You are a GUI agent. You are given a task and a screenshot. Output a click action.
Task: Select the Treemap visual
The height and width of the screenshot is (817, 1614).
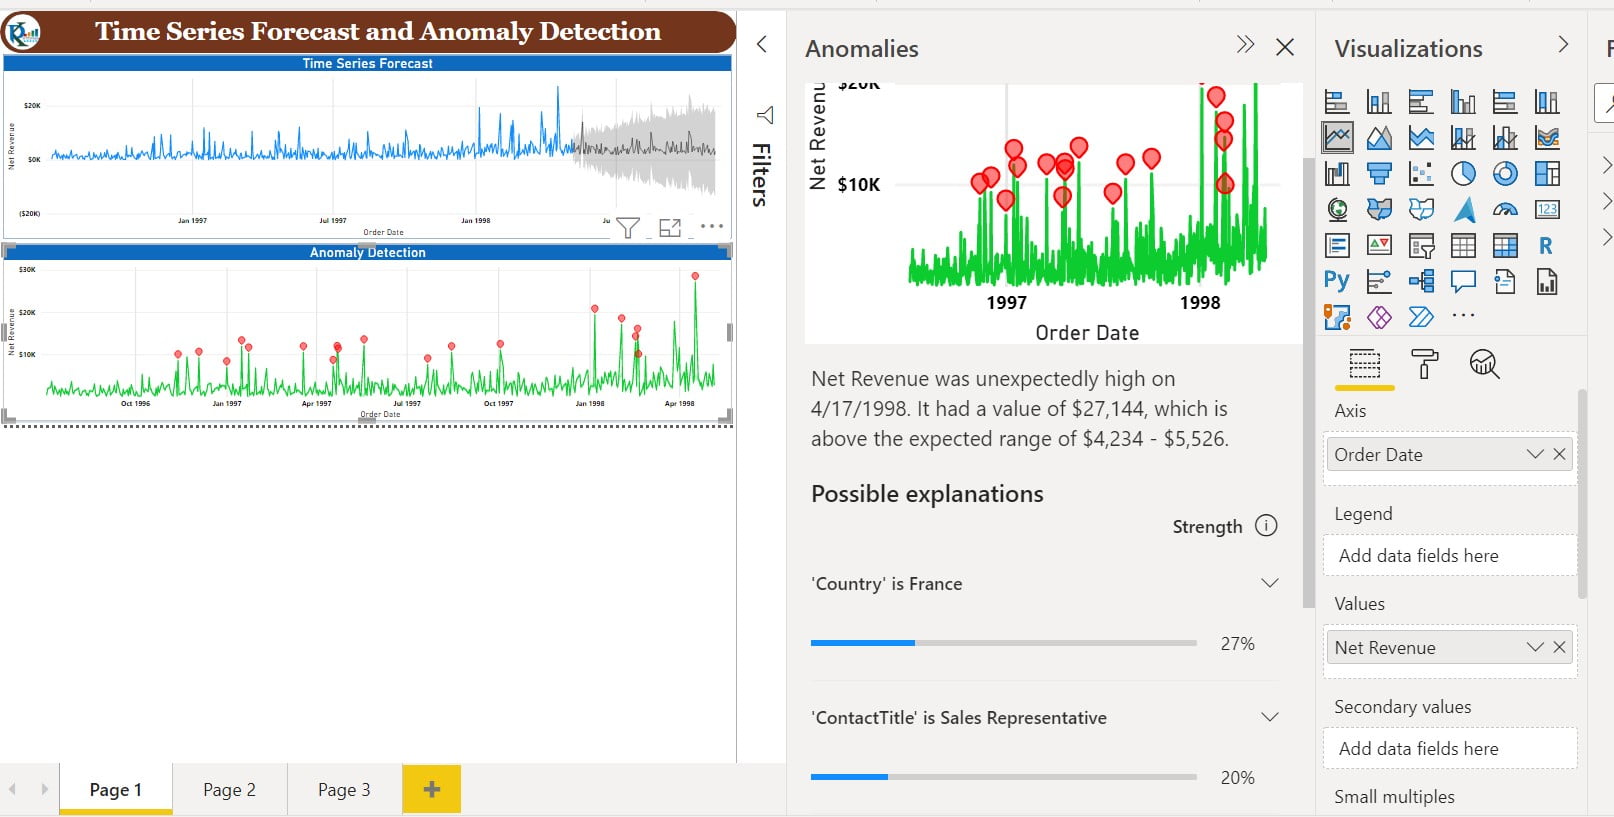coord(1547,174)
